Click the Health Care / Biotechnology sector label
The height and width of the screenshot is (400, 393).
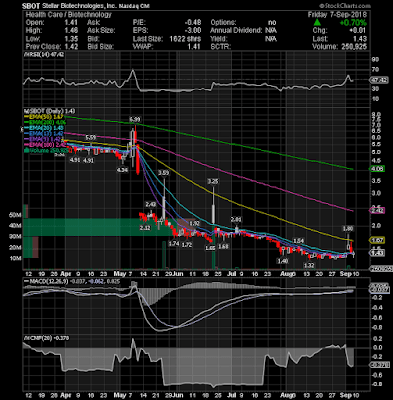(68, 15)
